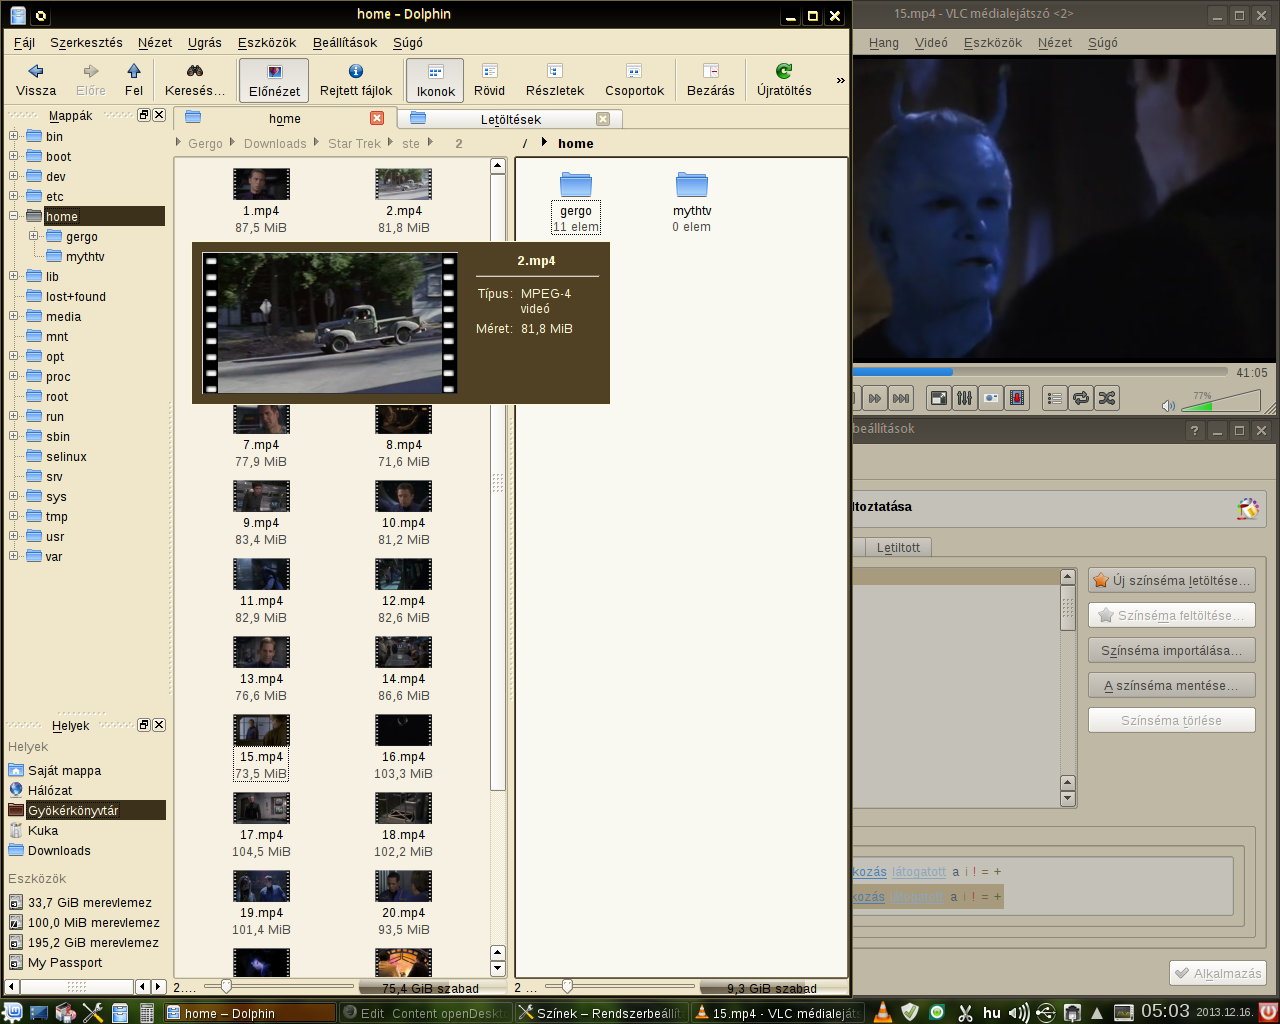This screenshot has width=1280, height=1024.
Task: Adjust left pane zoom slider
Action: (x=226, y=987)
